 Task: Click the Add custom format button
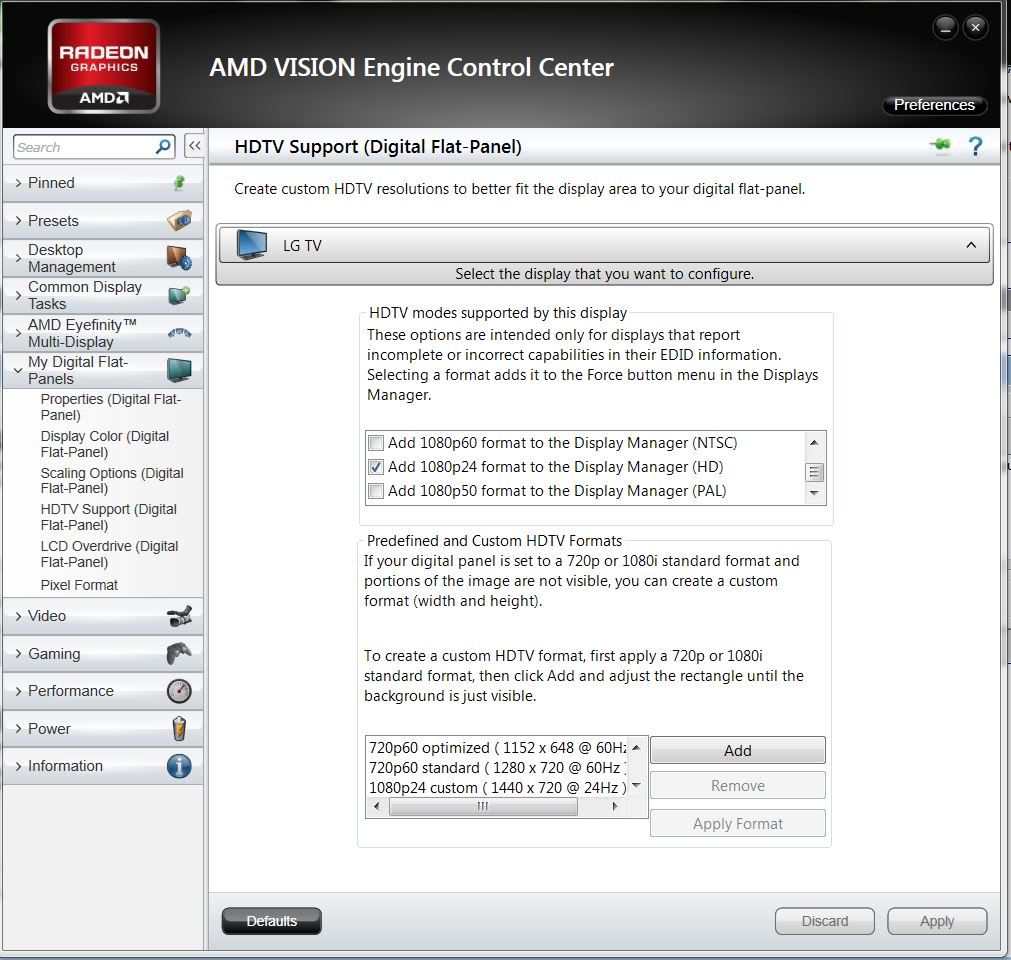[x=738, y=750]
